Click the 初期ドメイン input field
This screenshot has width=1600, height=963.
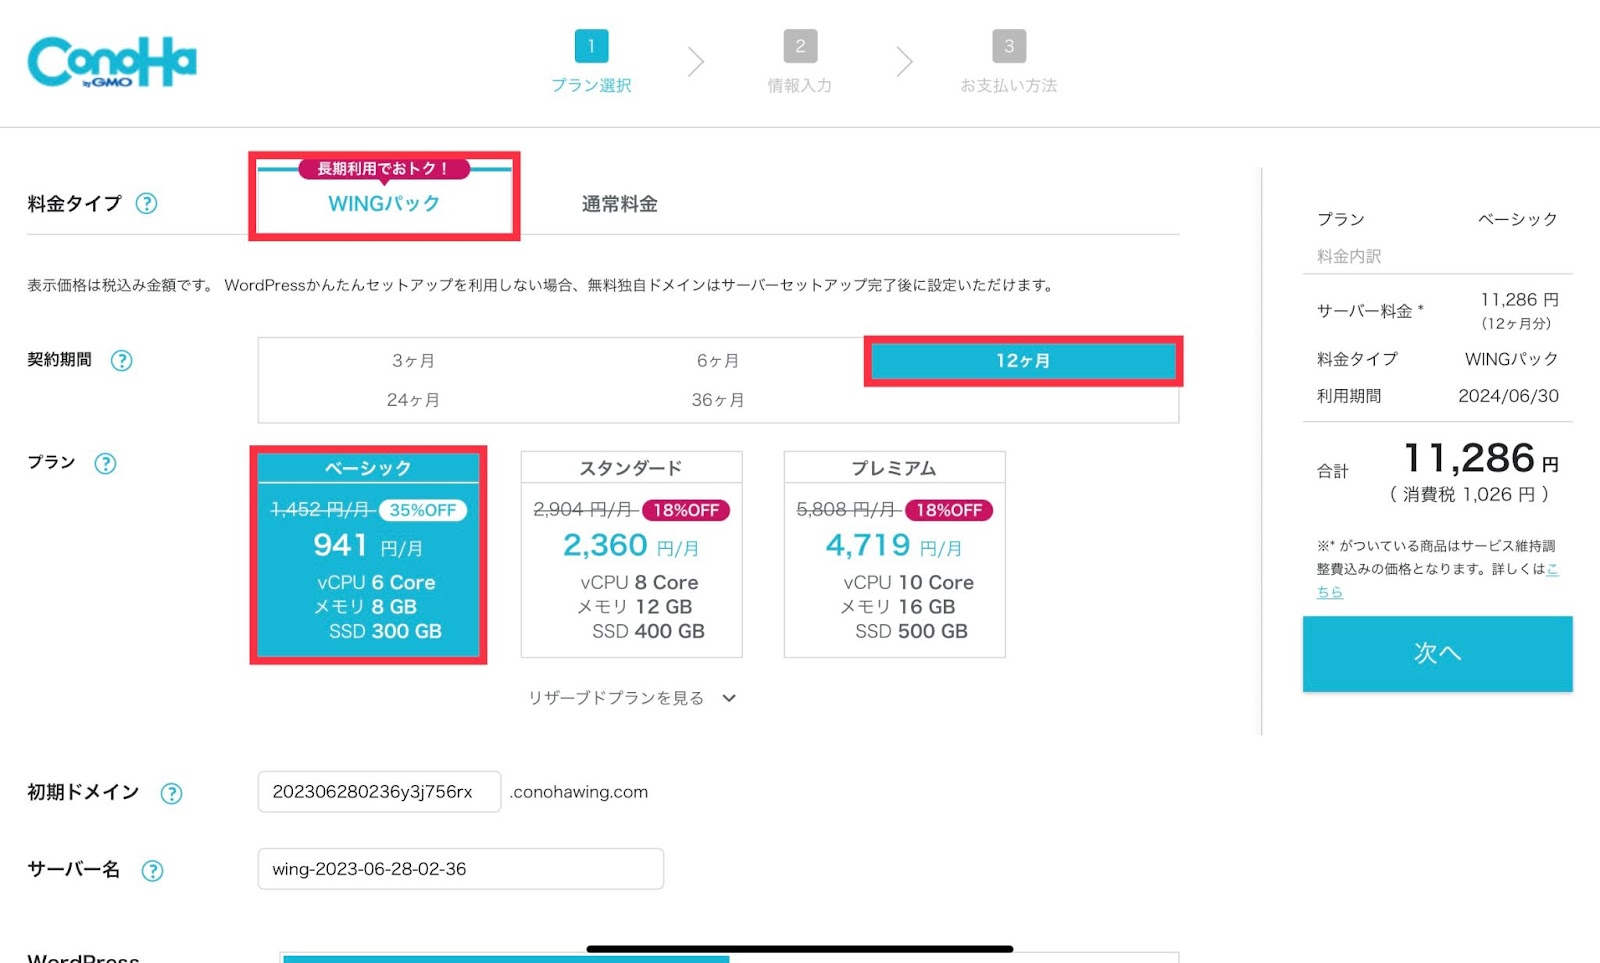(379, 792)
